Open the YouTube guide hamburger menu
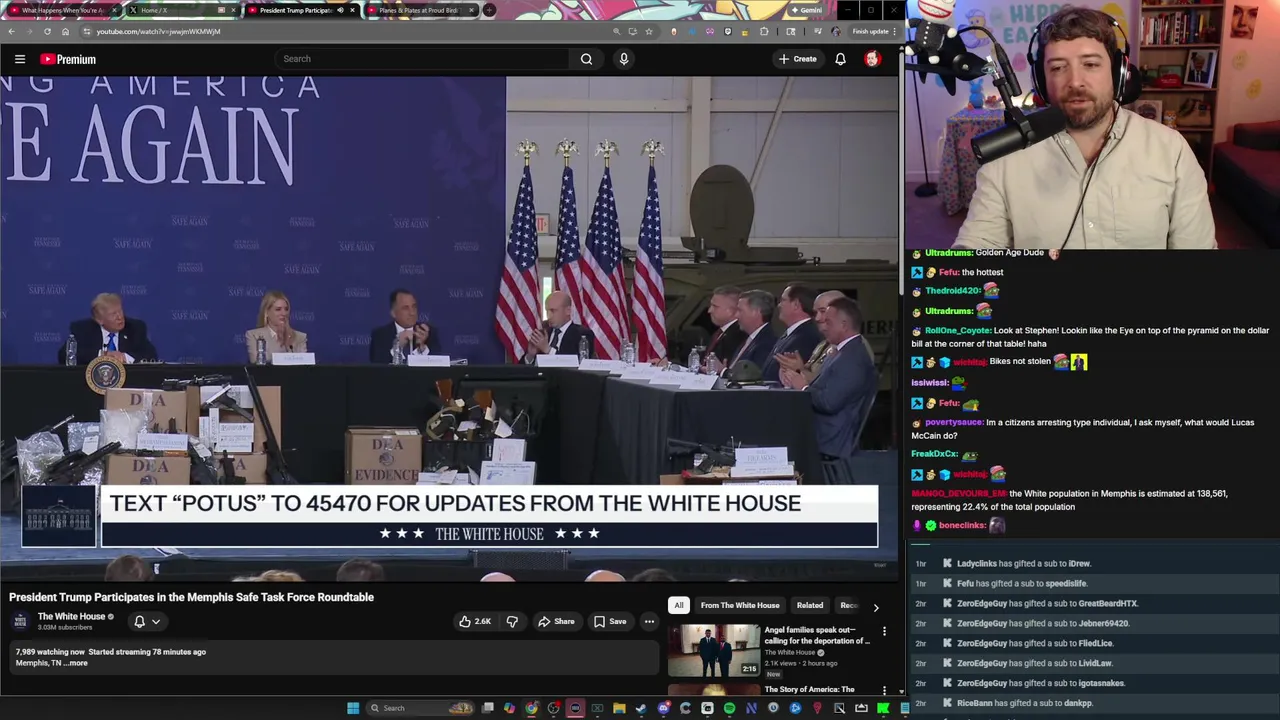 tap(20, 59)
